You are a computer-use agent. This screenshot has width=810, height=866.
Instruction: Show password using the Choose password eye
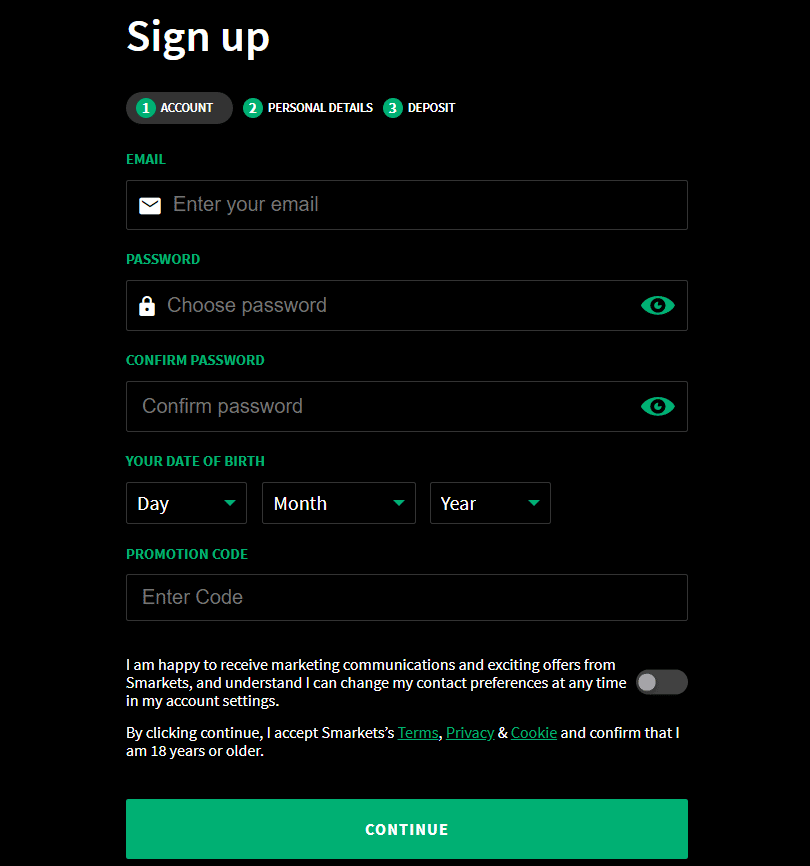(657, 305)
